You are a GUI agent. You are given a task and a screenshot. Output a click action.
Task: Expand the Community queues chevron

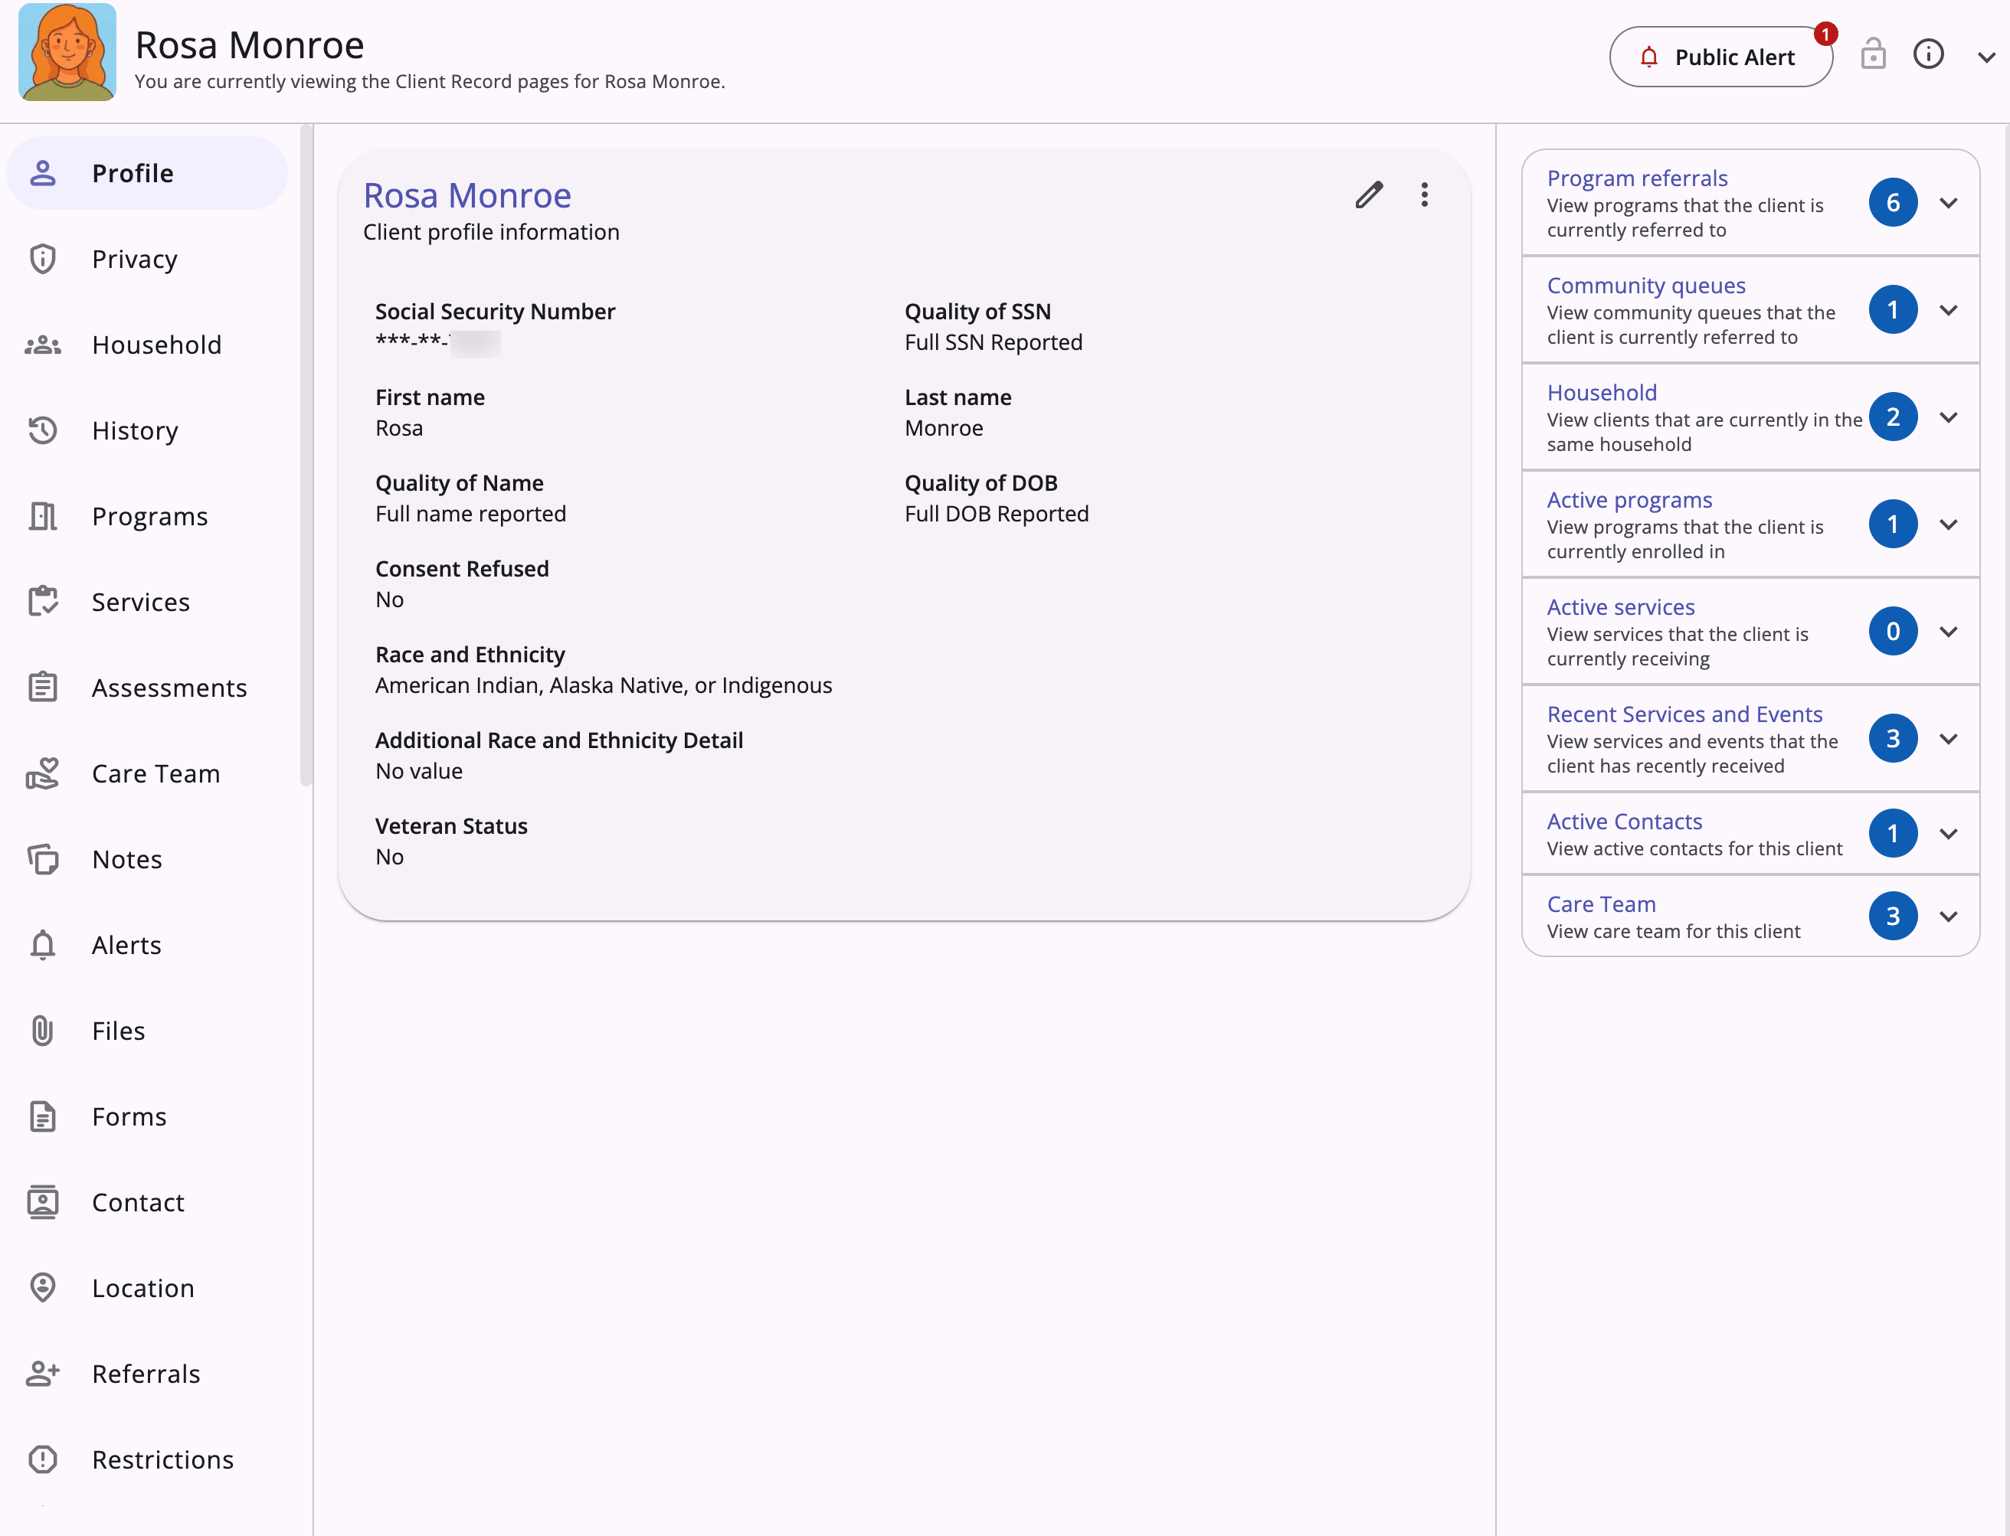tap(1949, 310)
